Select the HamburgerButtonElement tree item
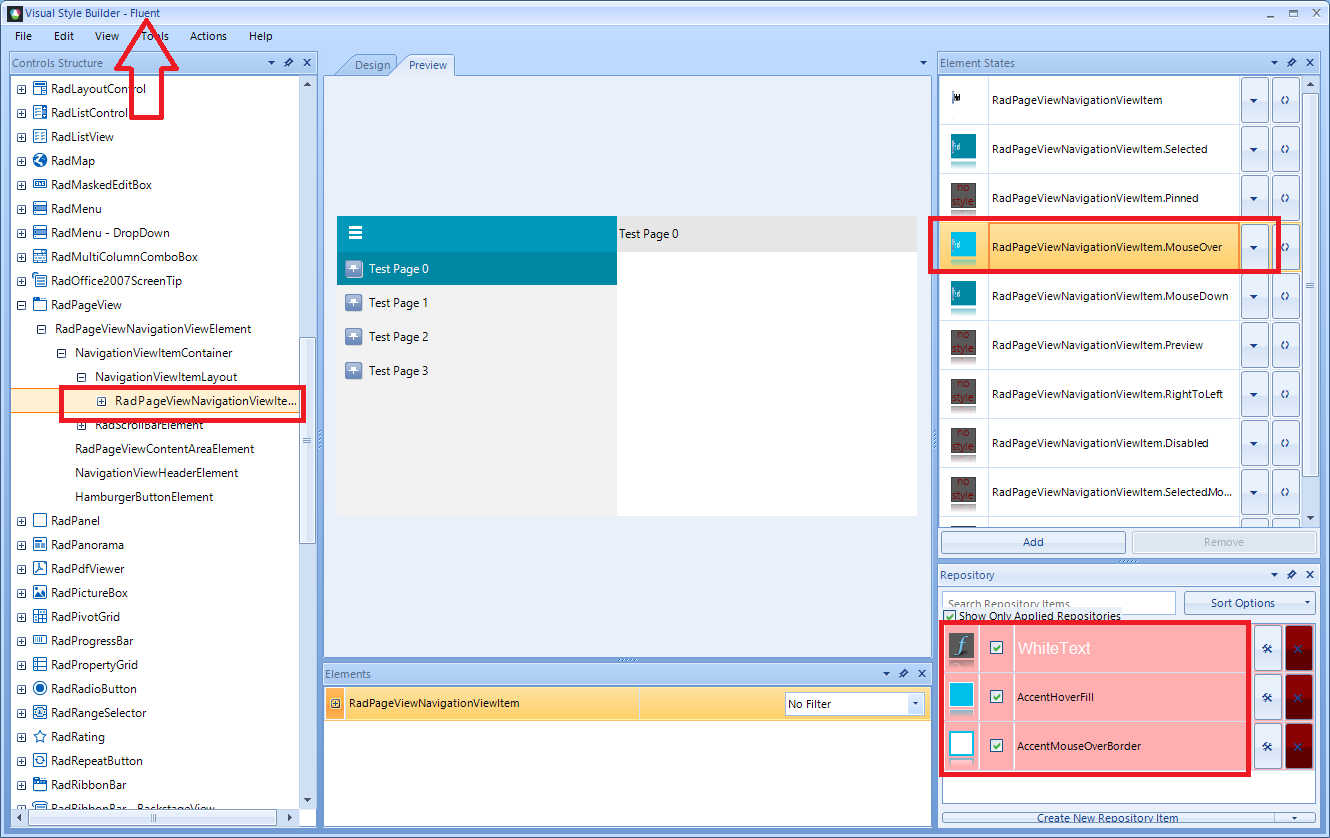The image size is (1330, 838). 144,497
